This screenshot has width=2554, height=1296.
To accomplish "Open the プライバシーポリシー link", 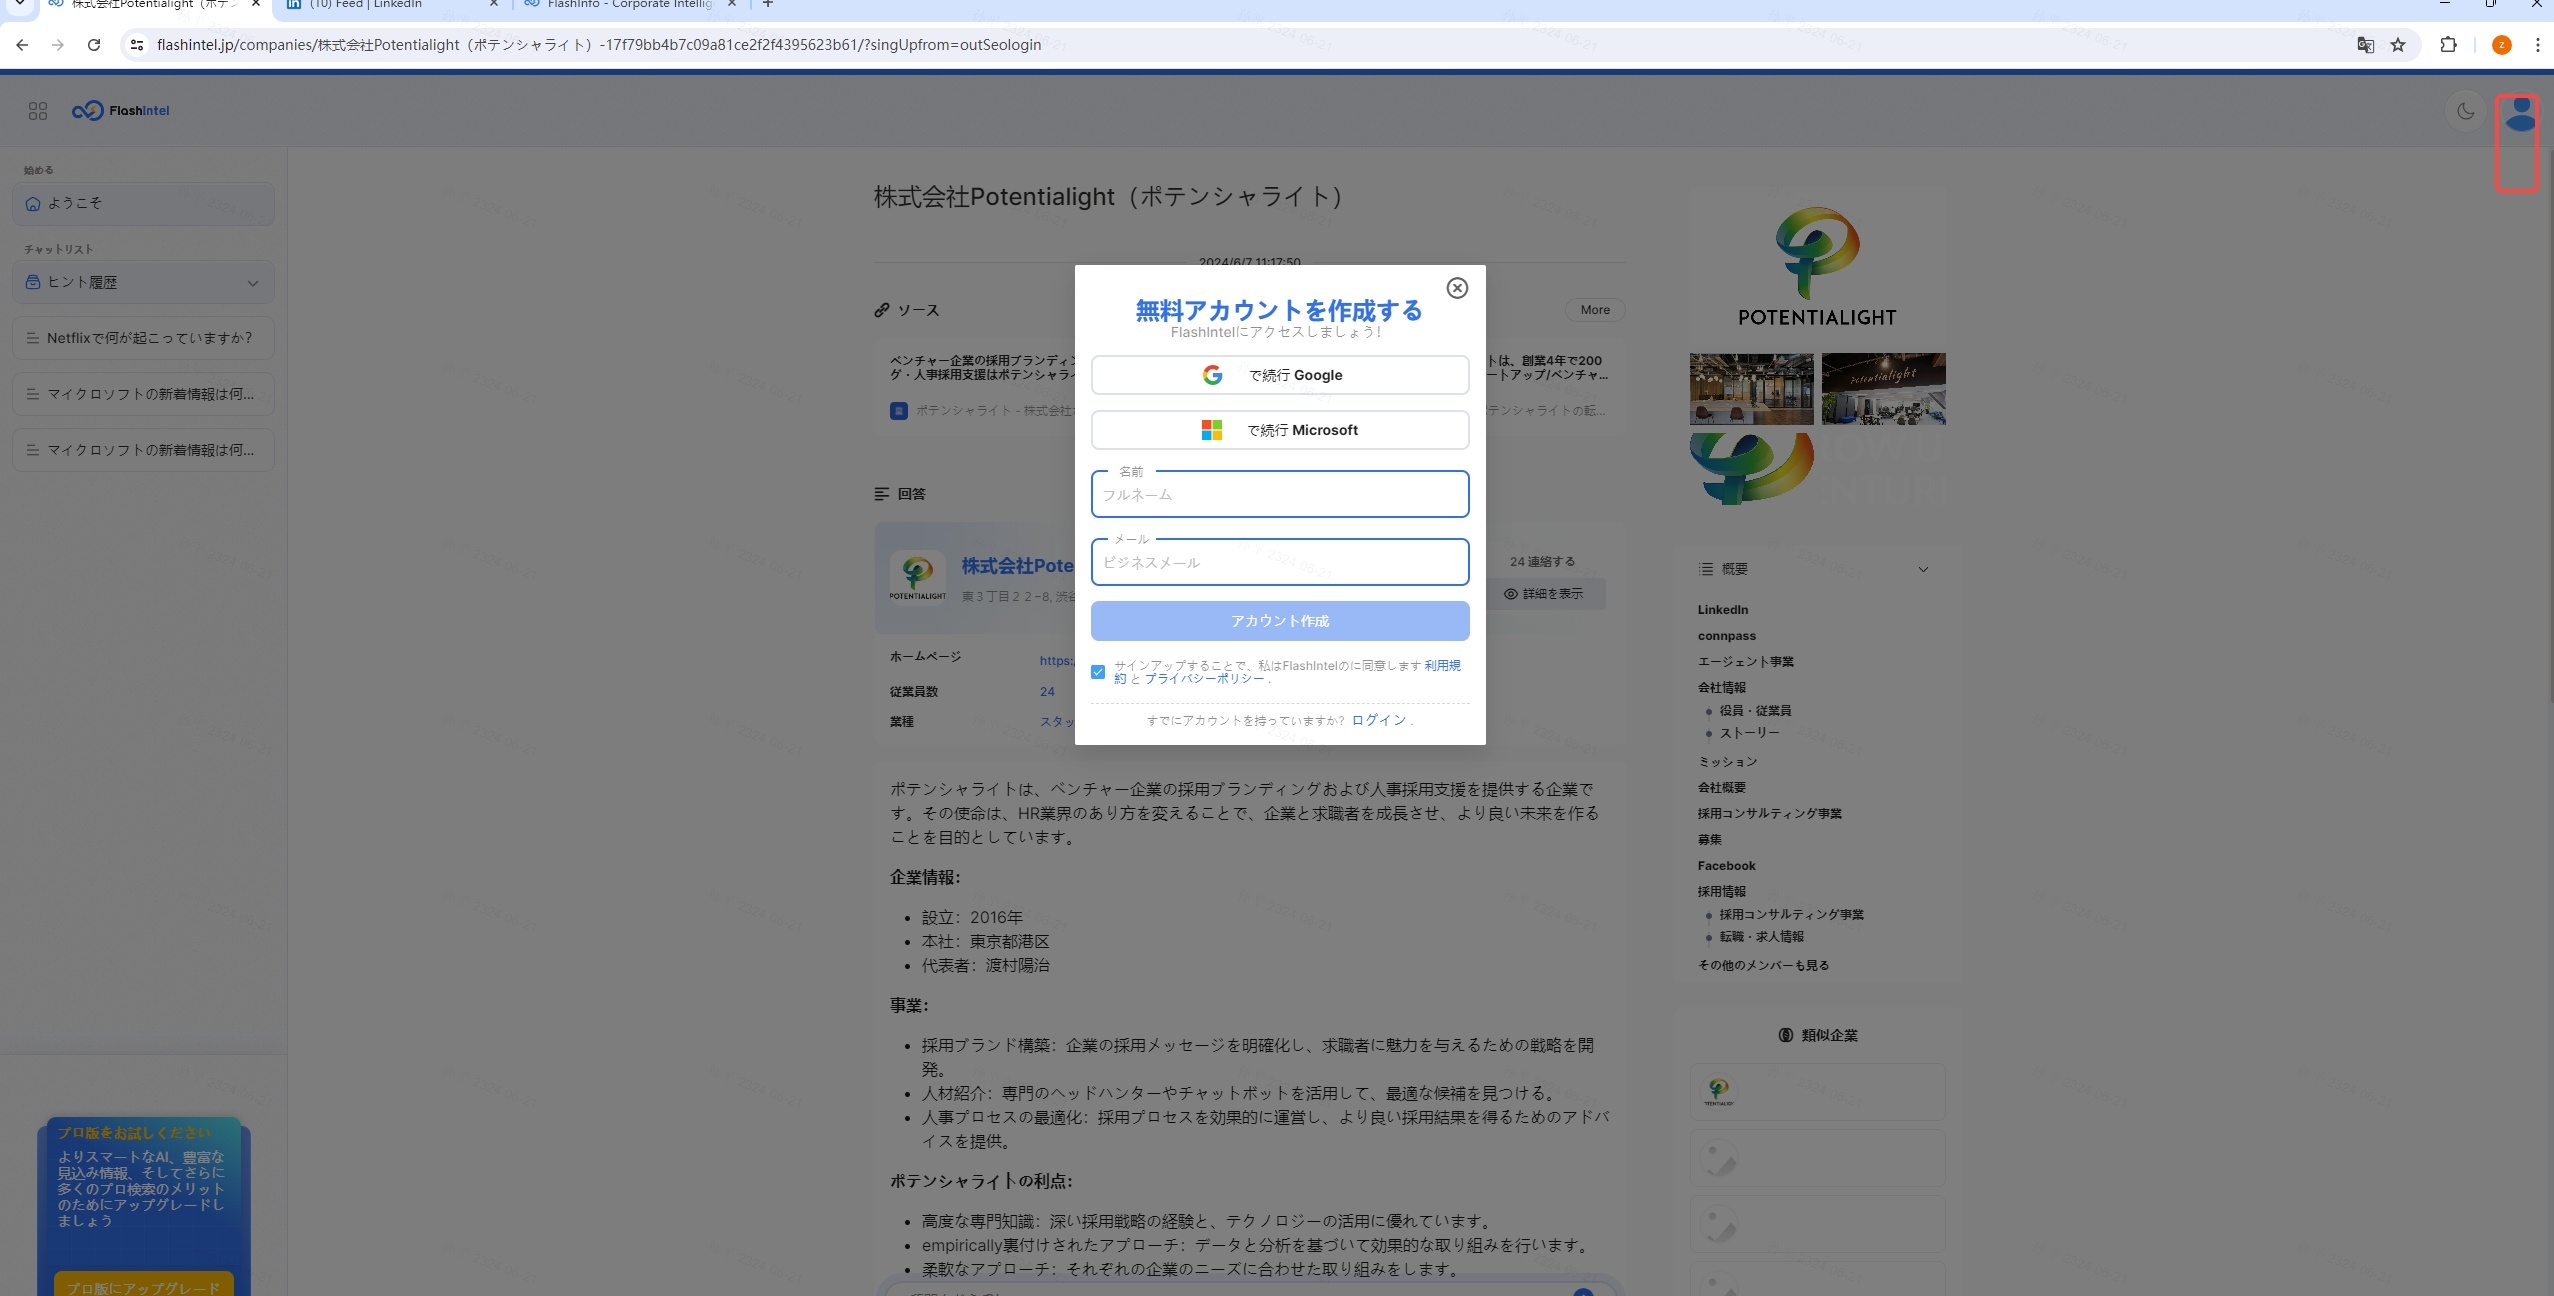I will point(1204,679).
